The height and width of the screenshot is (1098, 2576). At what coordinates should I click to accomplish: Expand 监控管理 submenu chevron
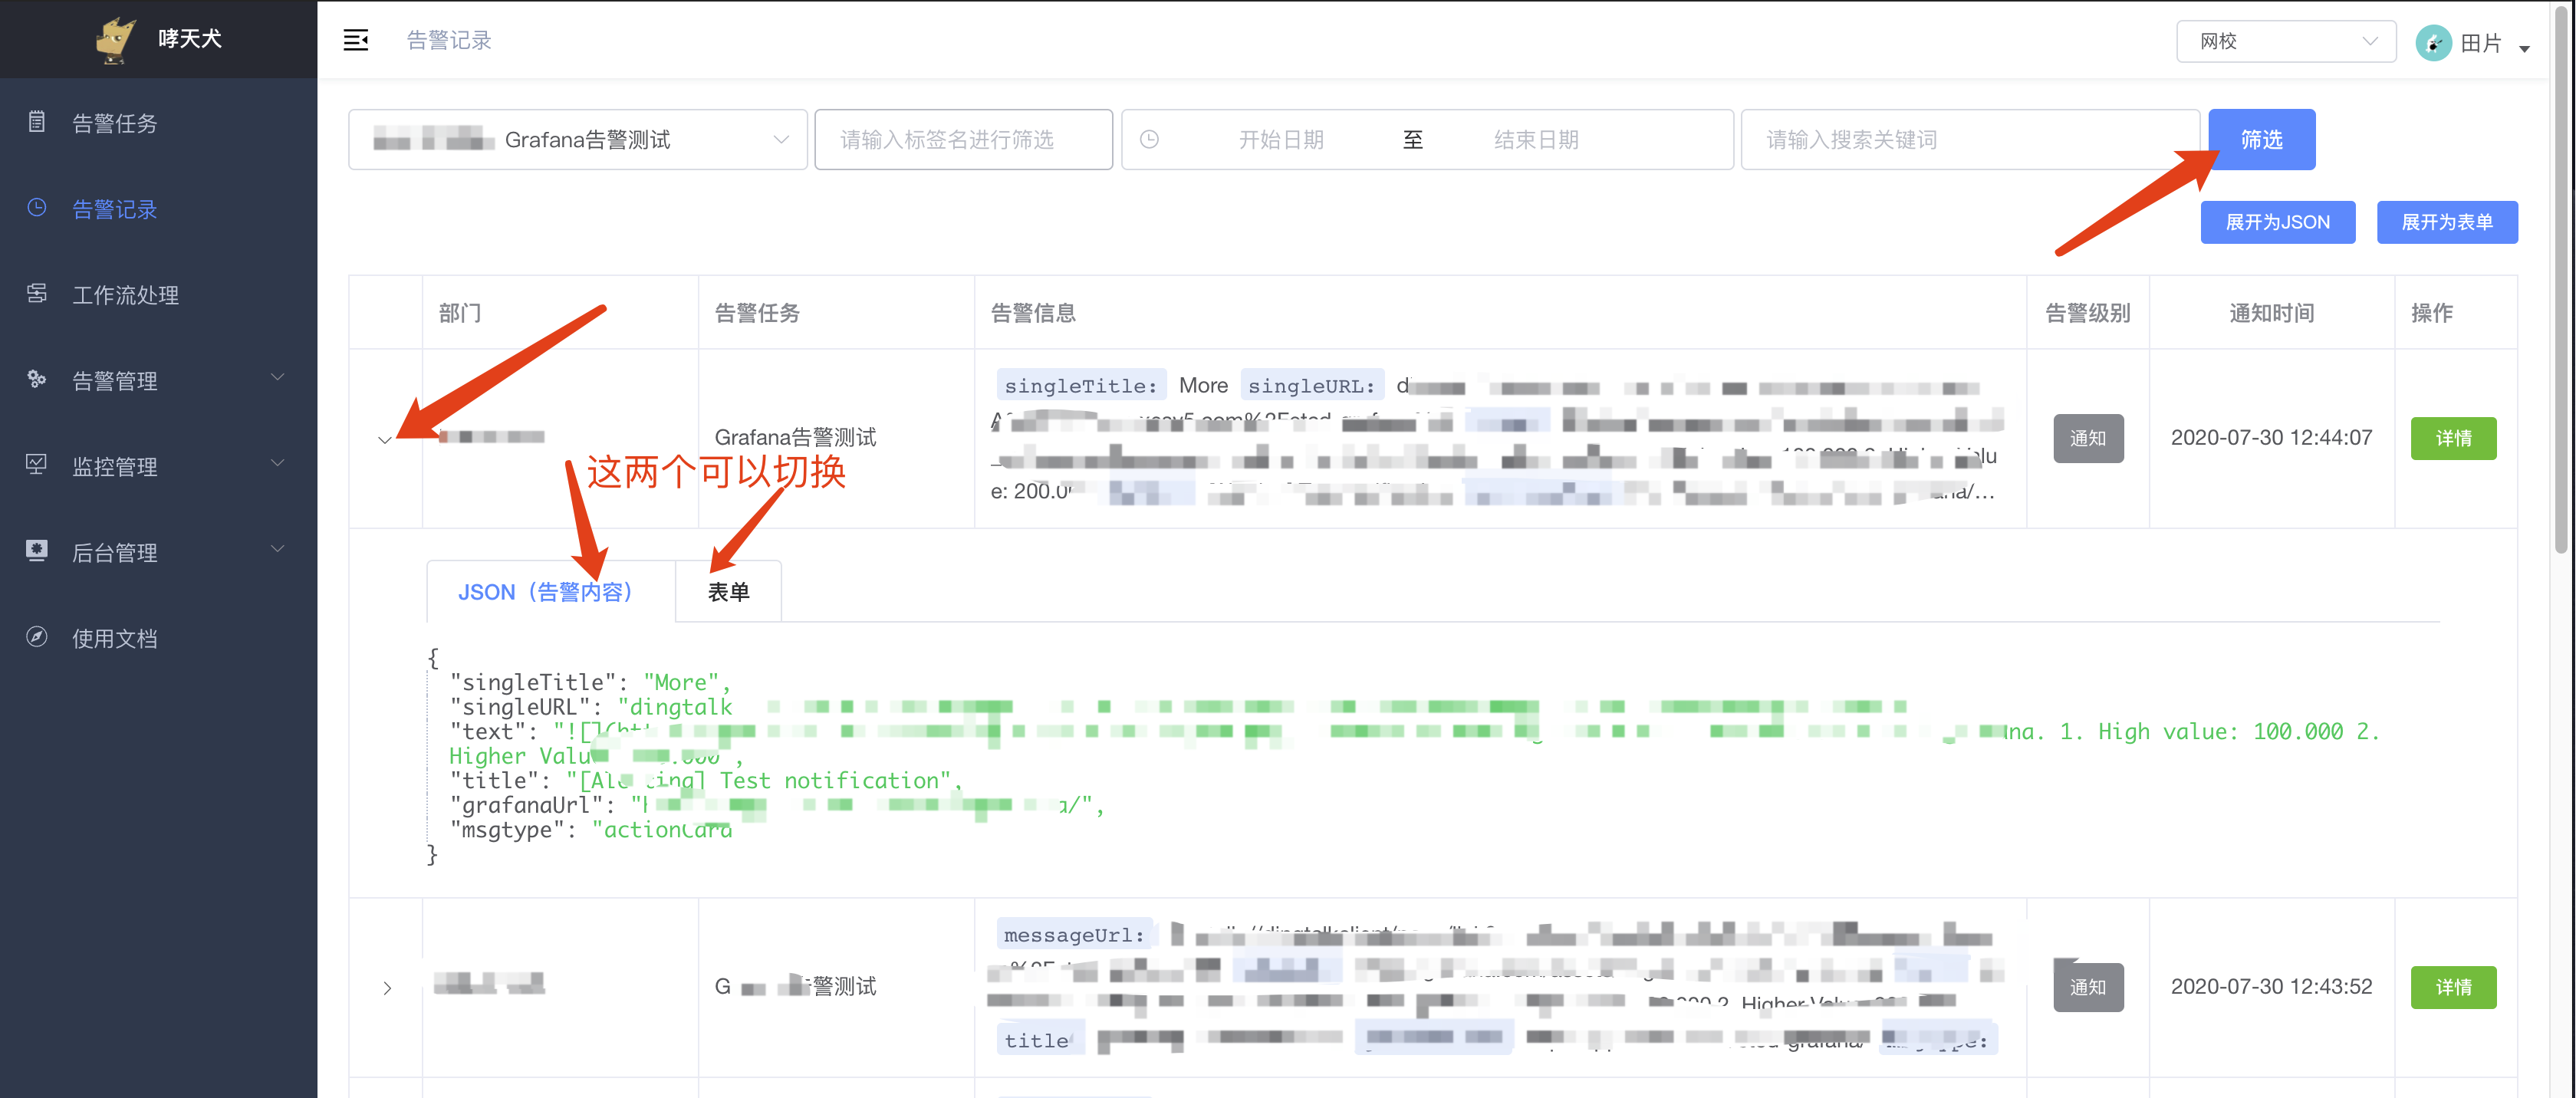pos(278,464)
